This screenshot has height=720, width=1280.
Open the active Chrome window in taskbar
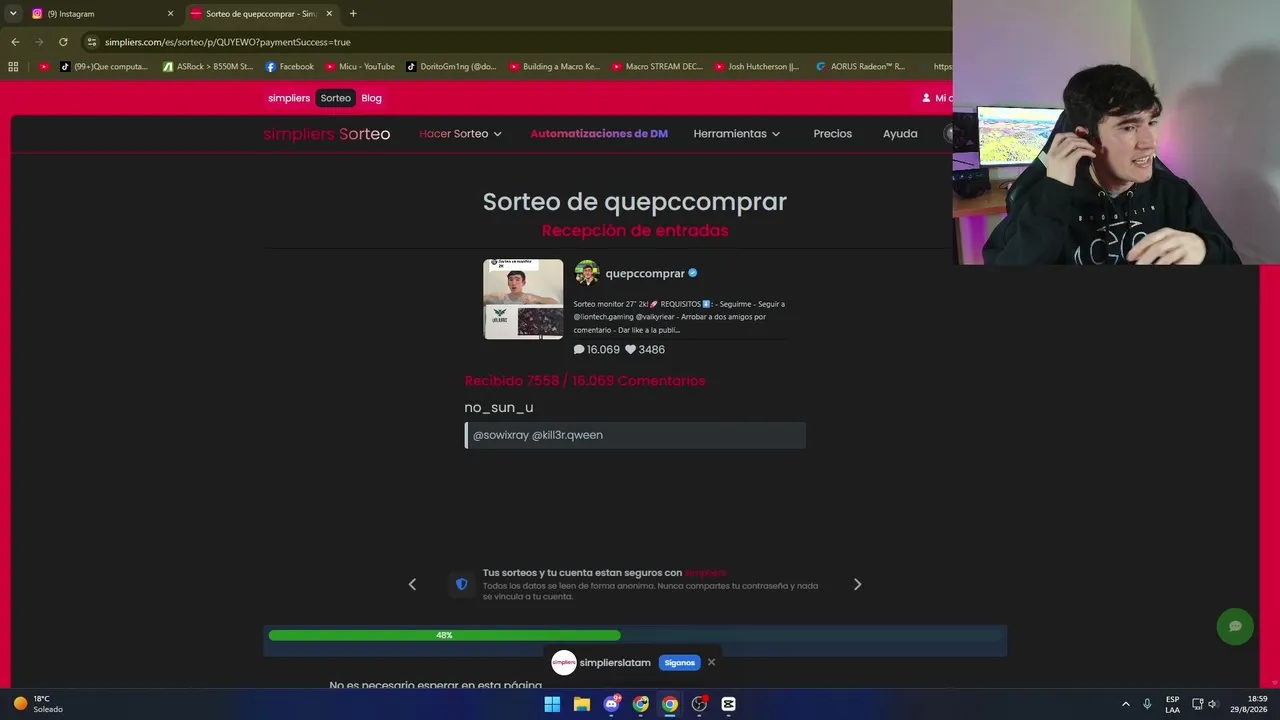pyautogui.click(x=670, y=704)
